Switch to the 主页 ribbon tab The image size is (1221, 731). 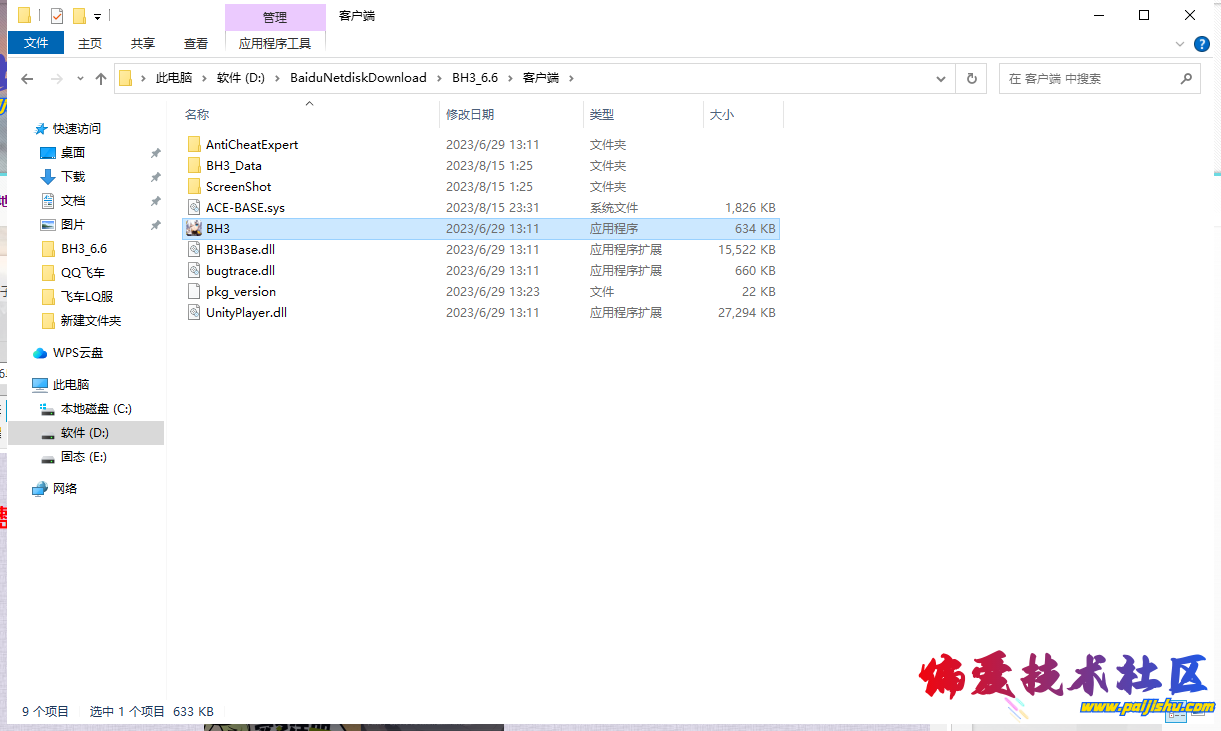[90, 43]
